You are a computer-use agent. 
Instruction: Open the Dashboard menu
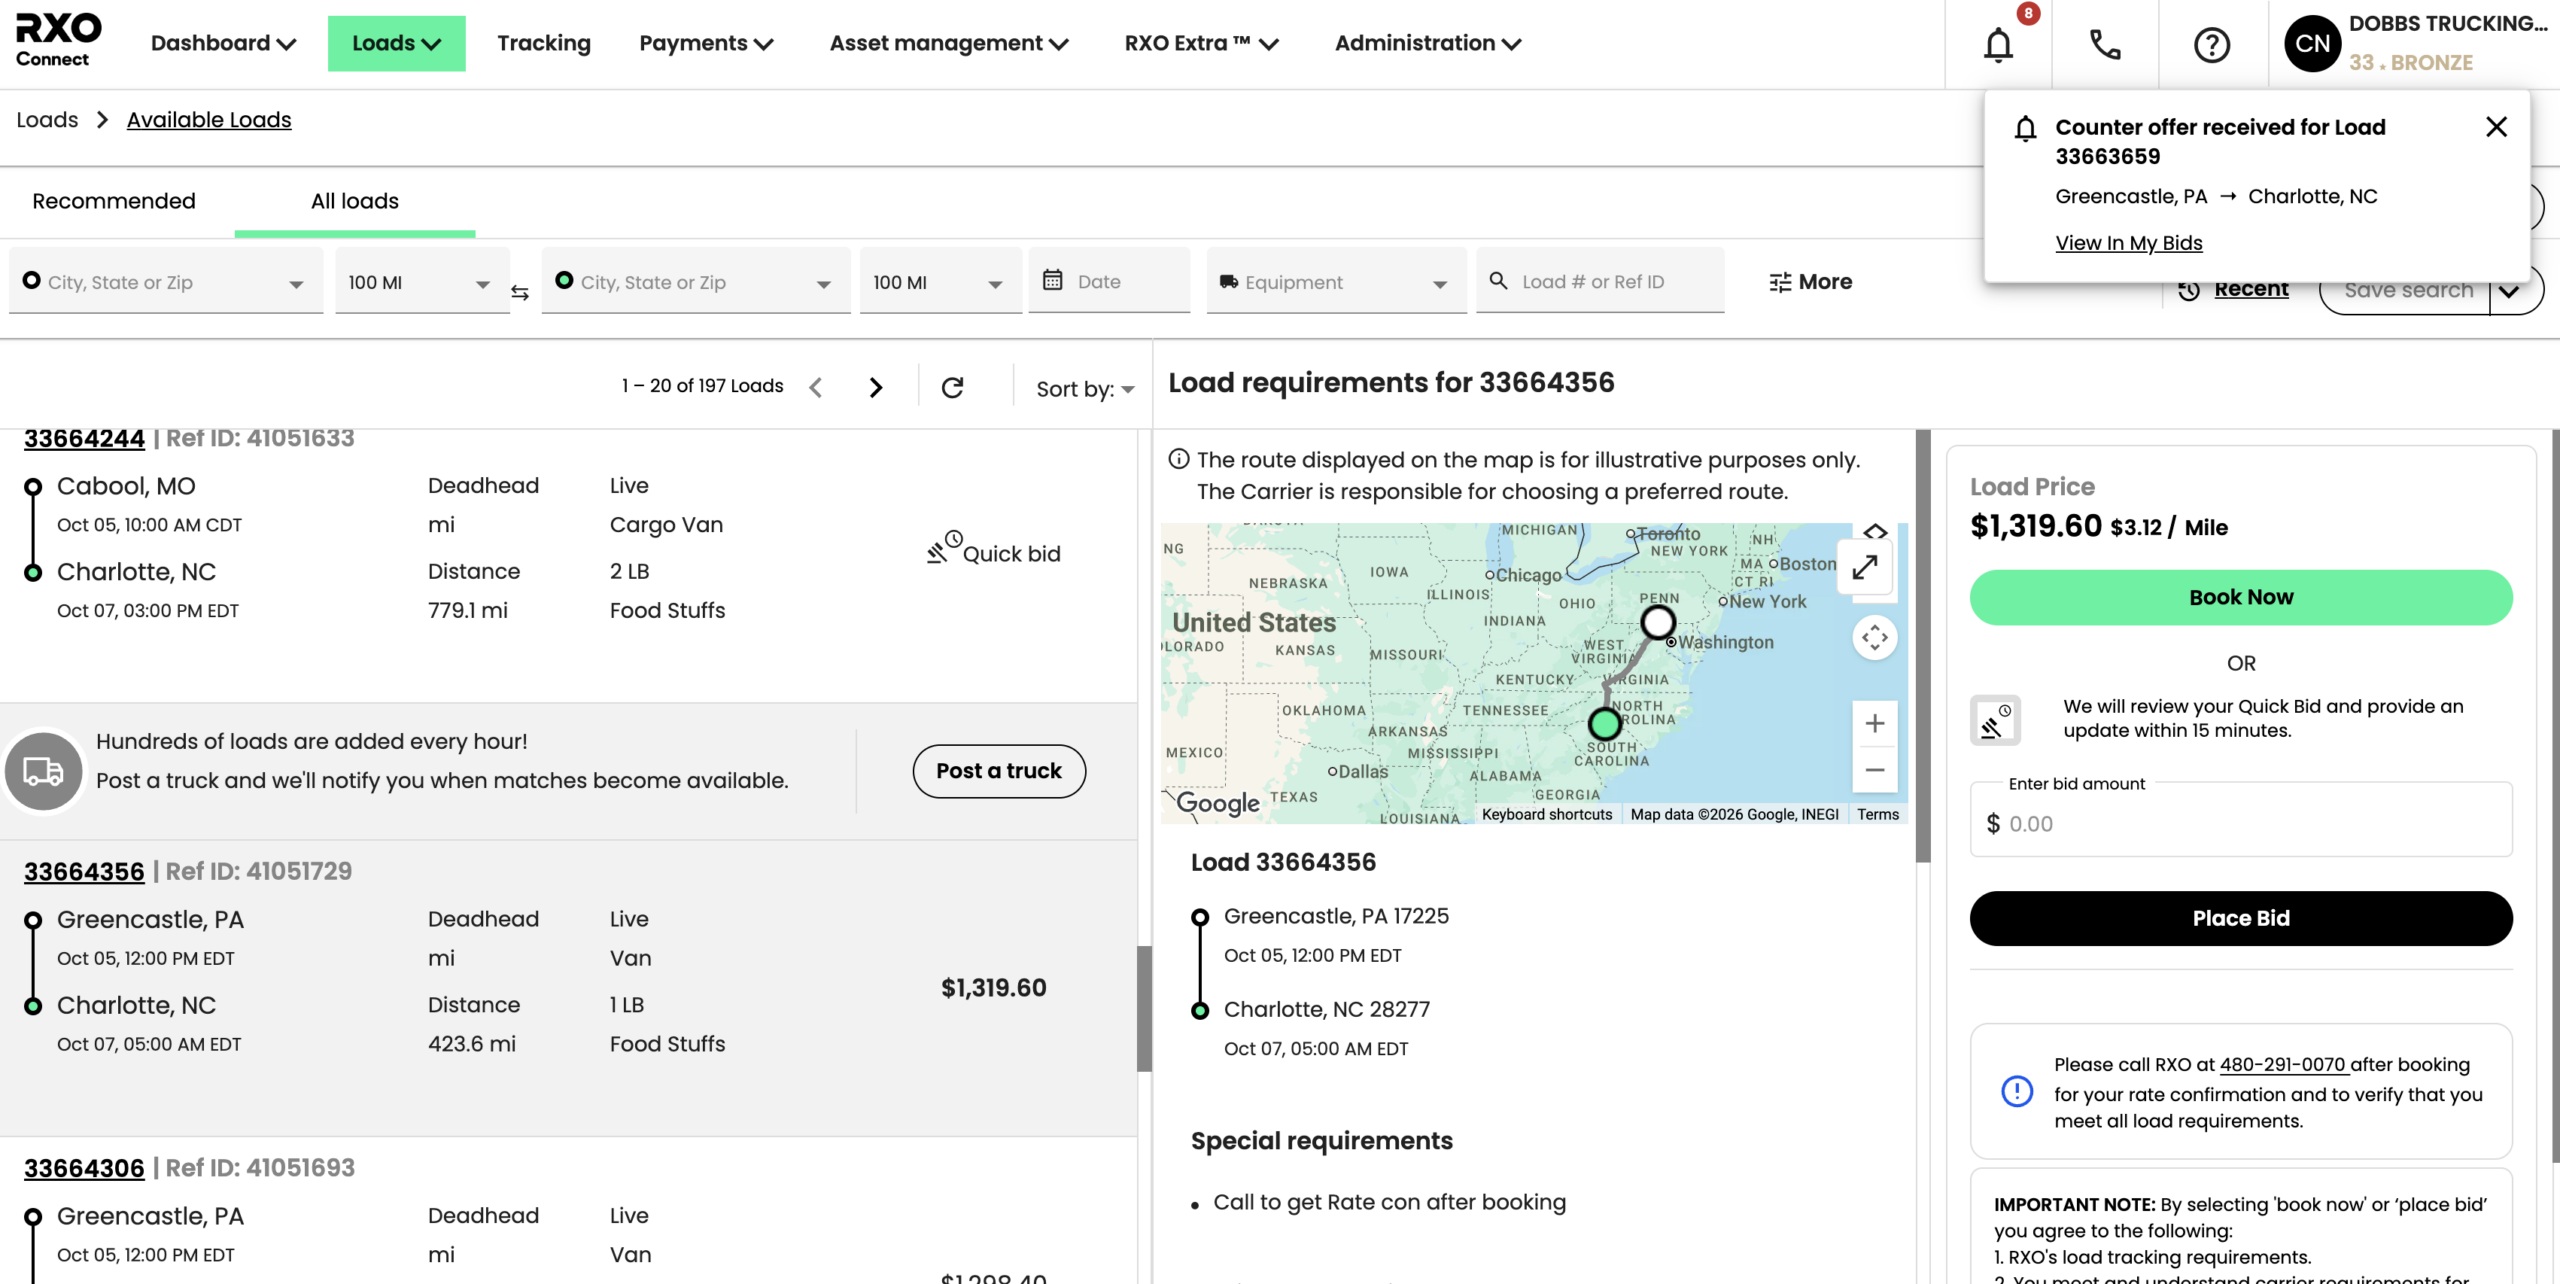[223, 43]
